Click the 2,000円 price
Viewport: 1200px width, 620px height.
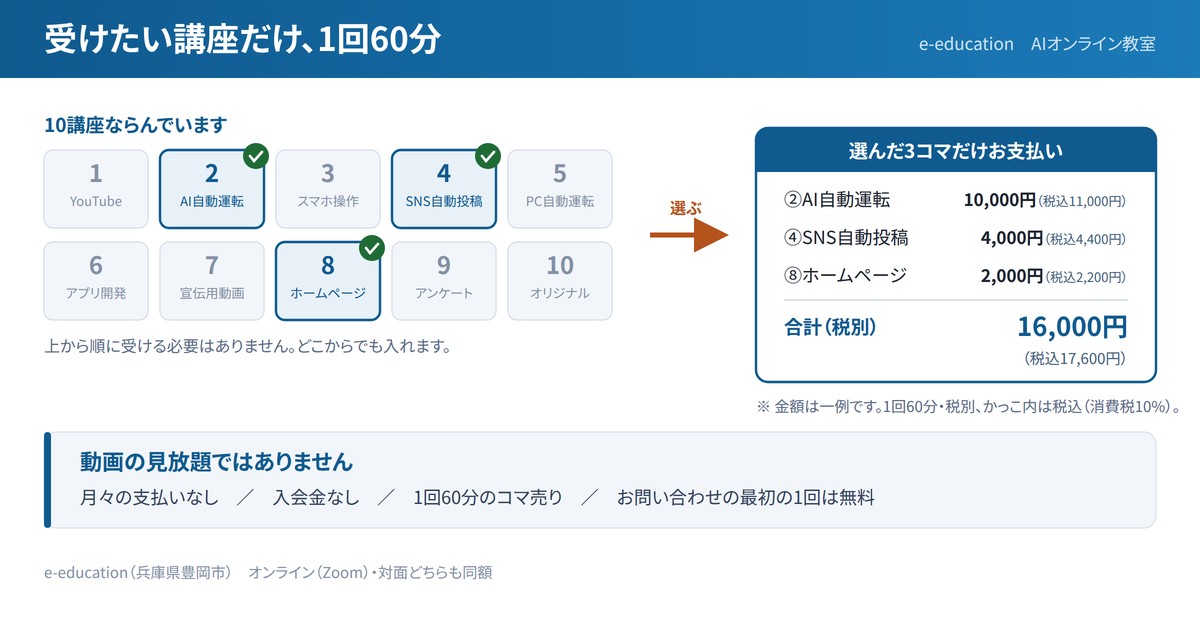(x=1012, y=276)
